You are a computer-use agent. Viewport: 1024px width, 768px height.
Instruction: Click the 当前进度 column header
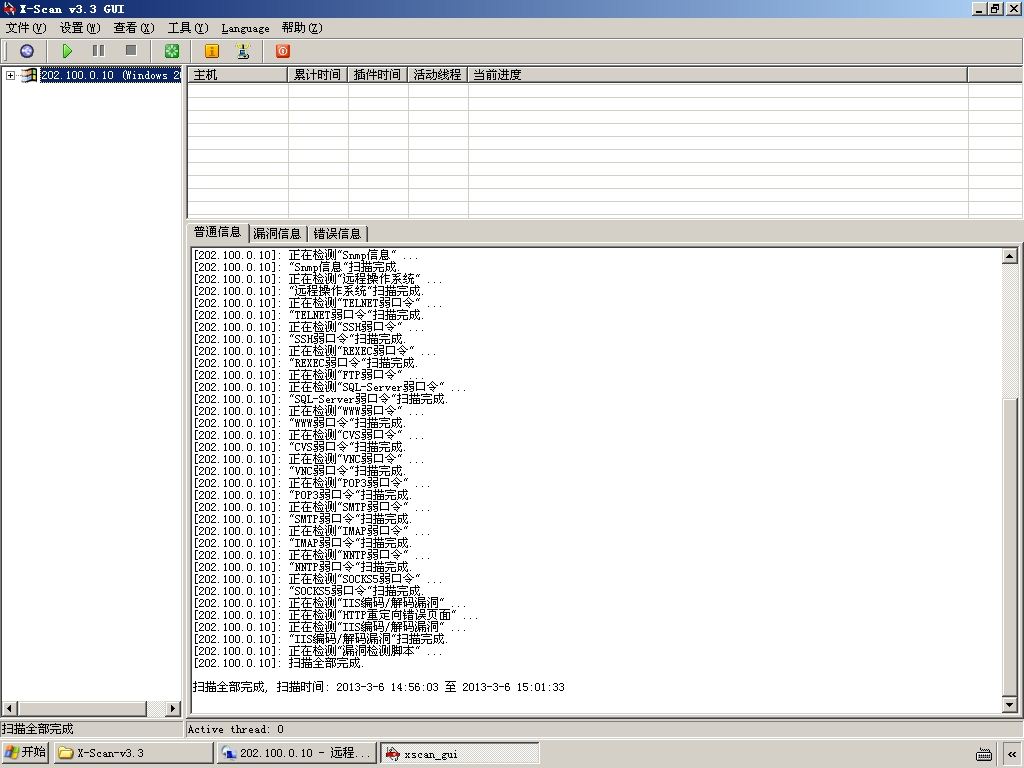coord(718,74)
